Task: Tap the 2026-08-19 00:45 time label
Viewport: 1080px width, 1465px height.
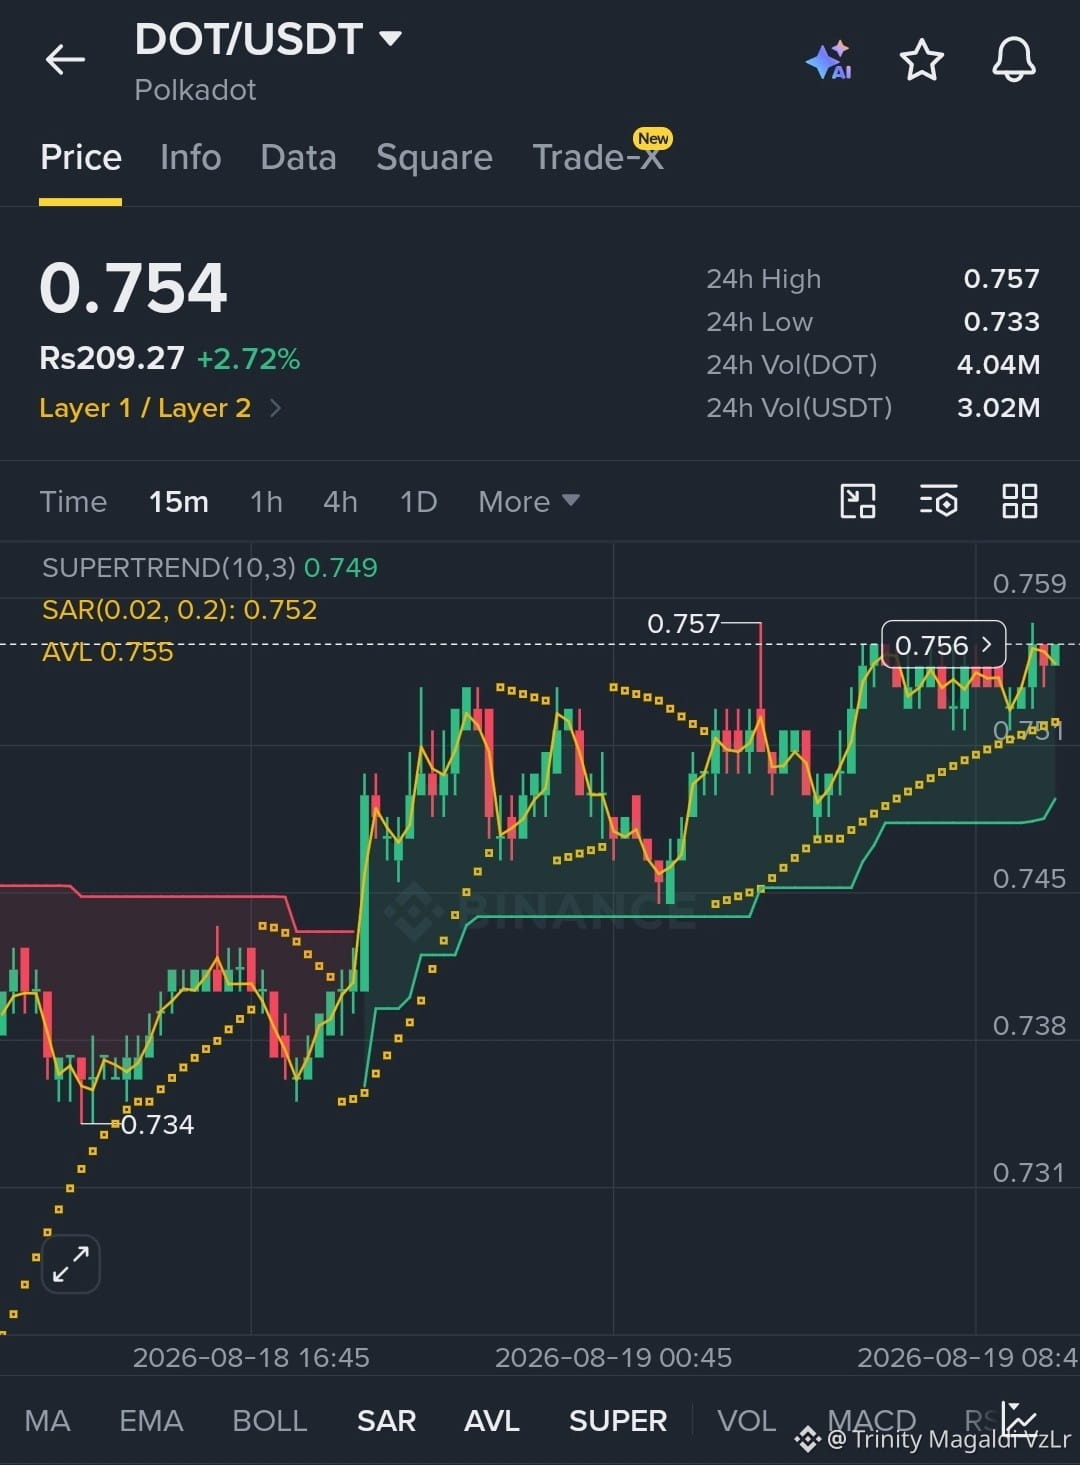Action: click(613, 1357)
